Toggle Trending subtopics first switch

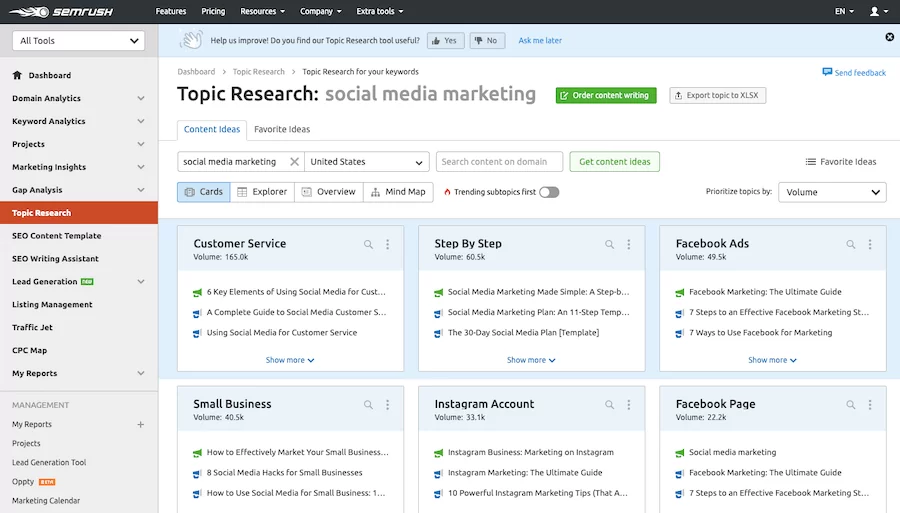click(x=549, y=192)
